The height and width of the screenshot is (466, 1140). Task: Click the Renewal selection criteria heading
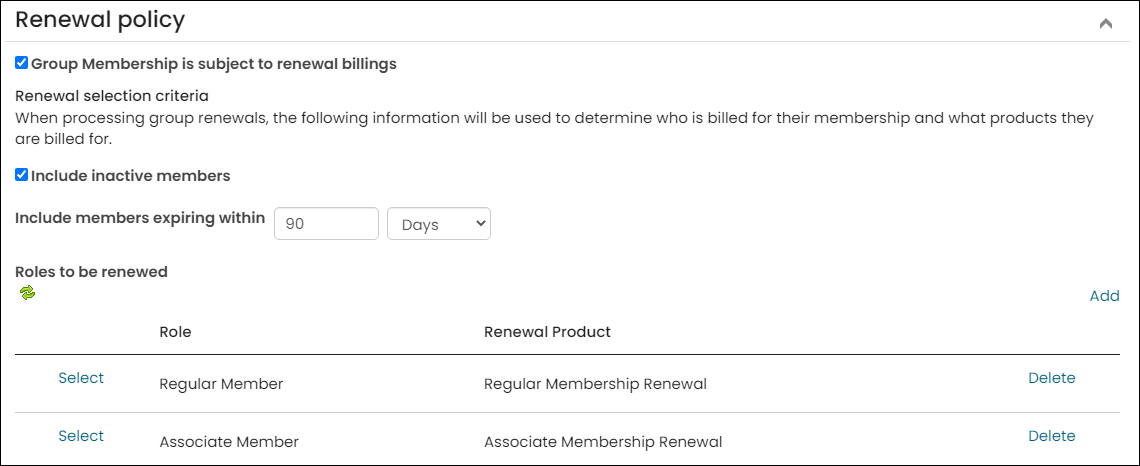[112, 95]
